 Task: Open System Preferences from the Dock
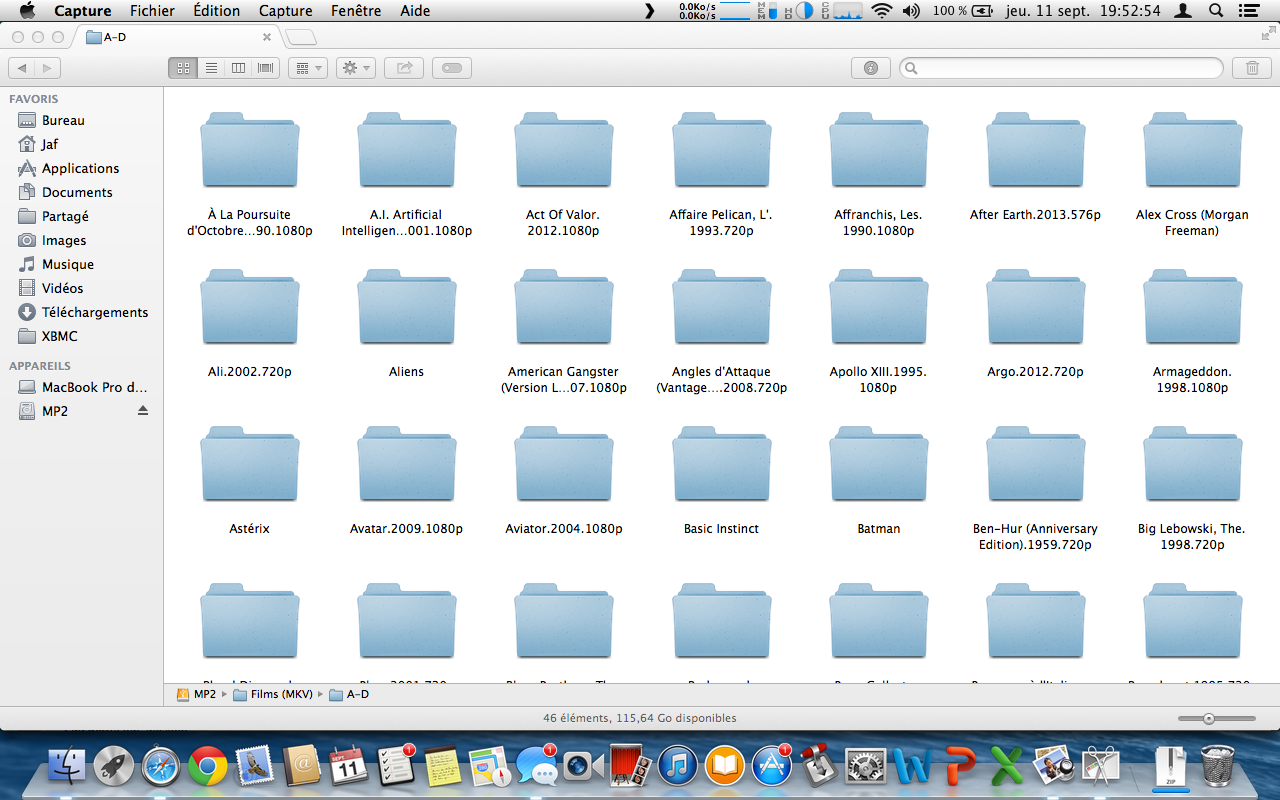[x=866, y=767]
